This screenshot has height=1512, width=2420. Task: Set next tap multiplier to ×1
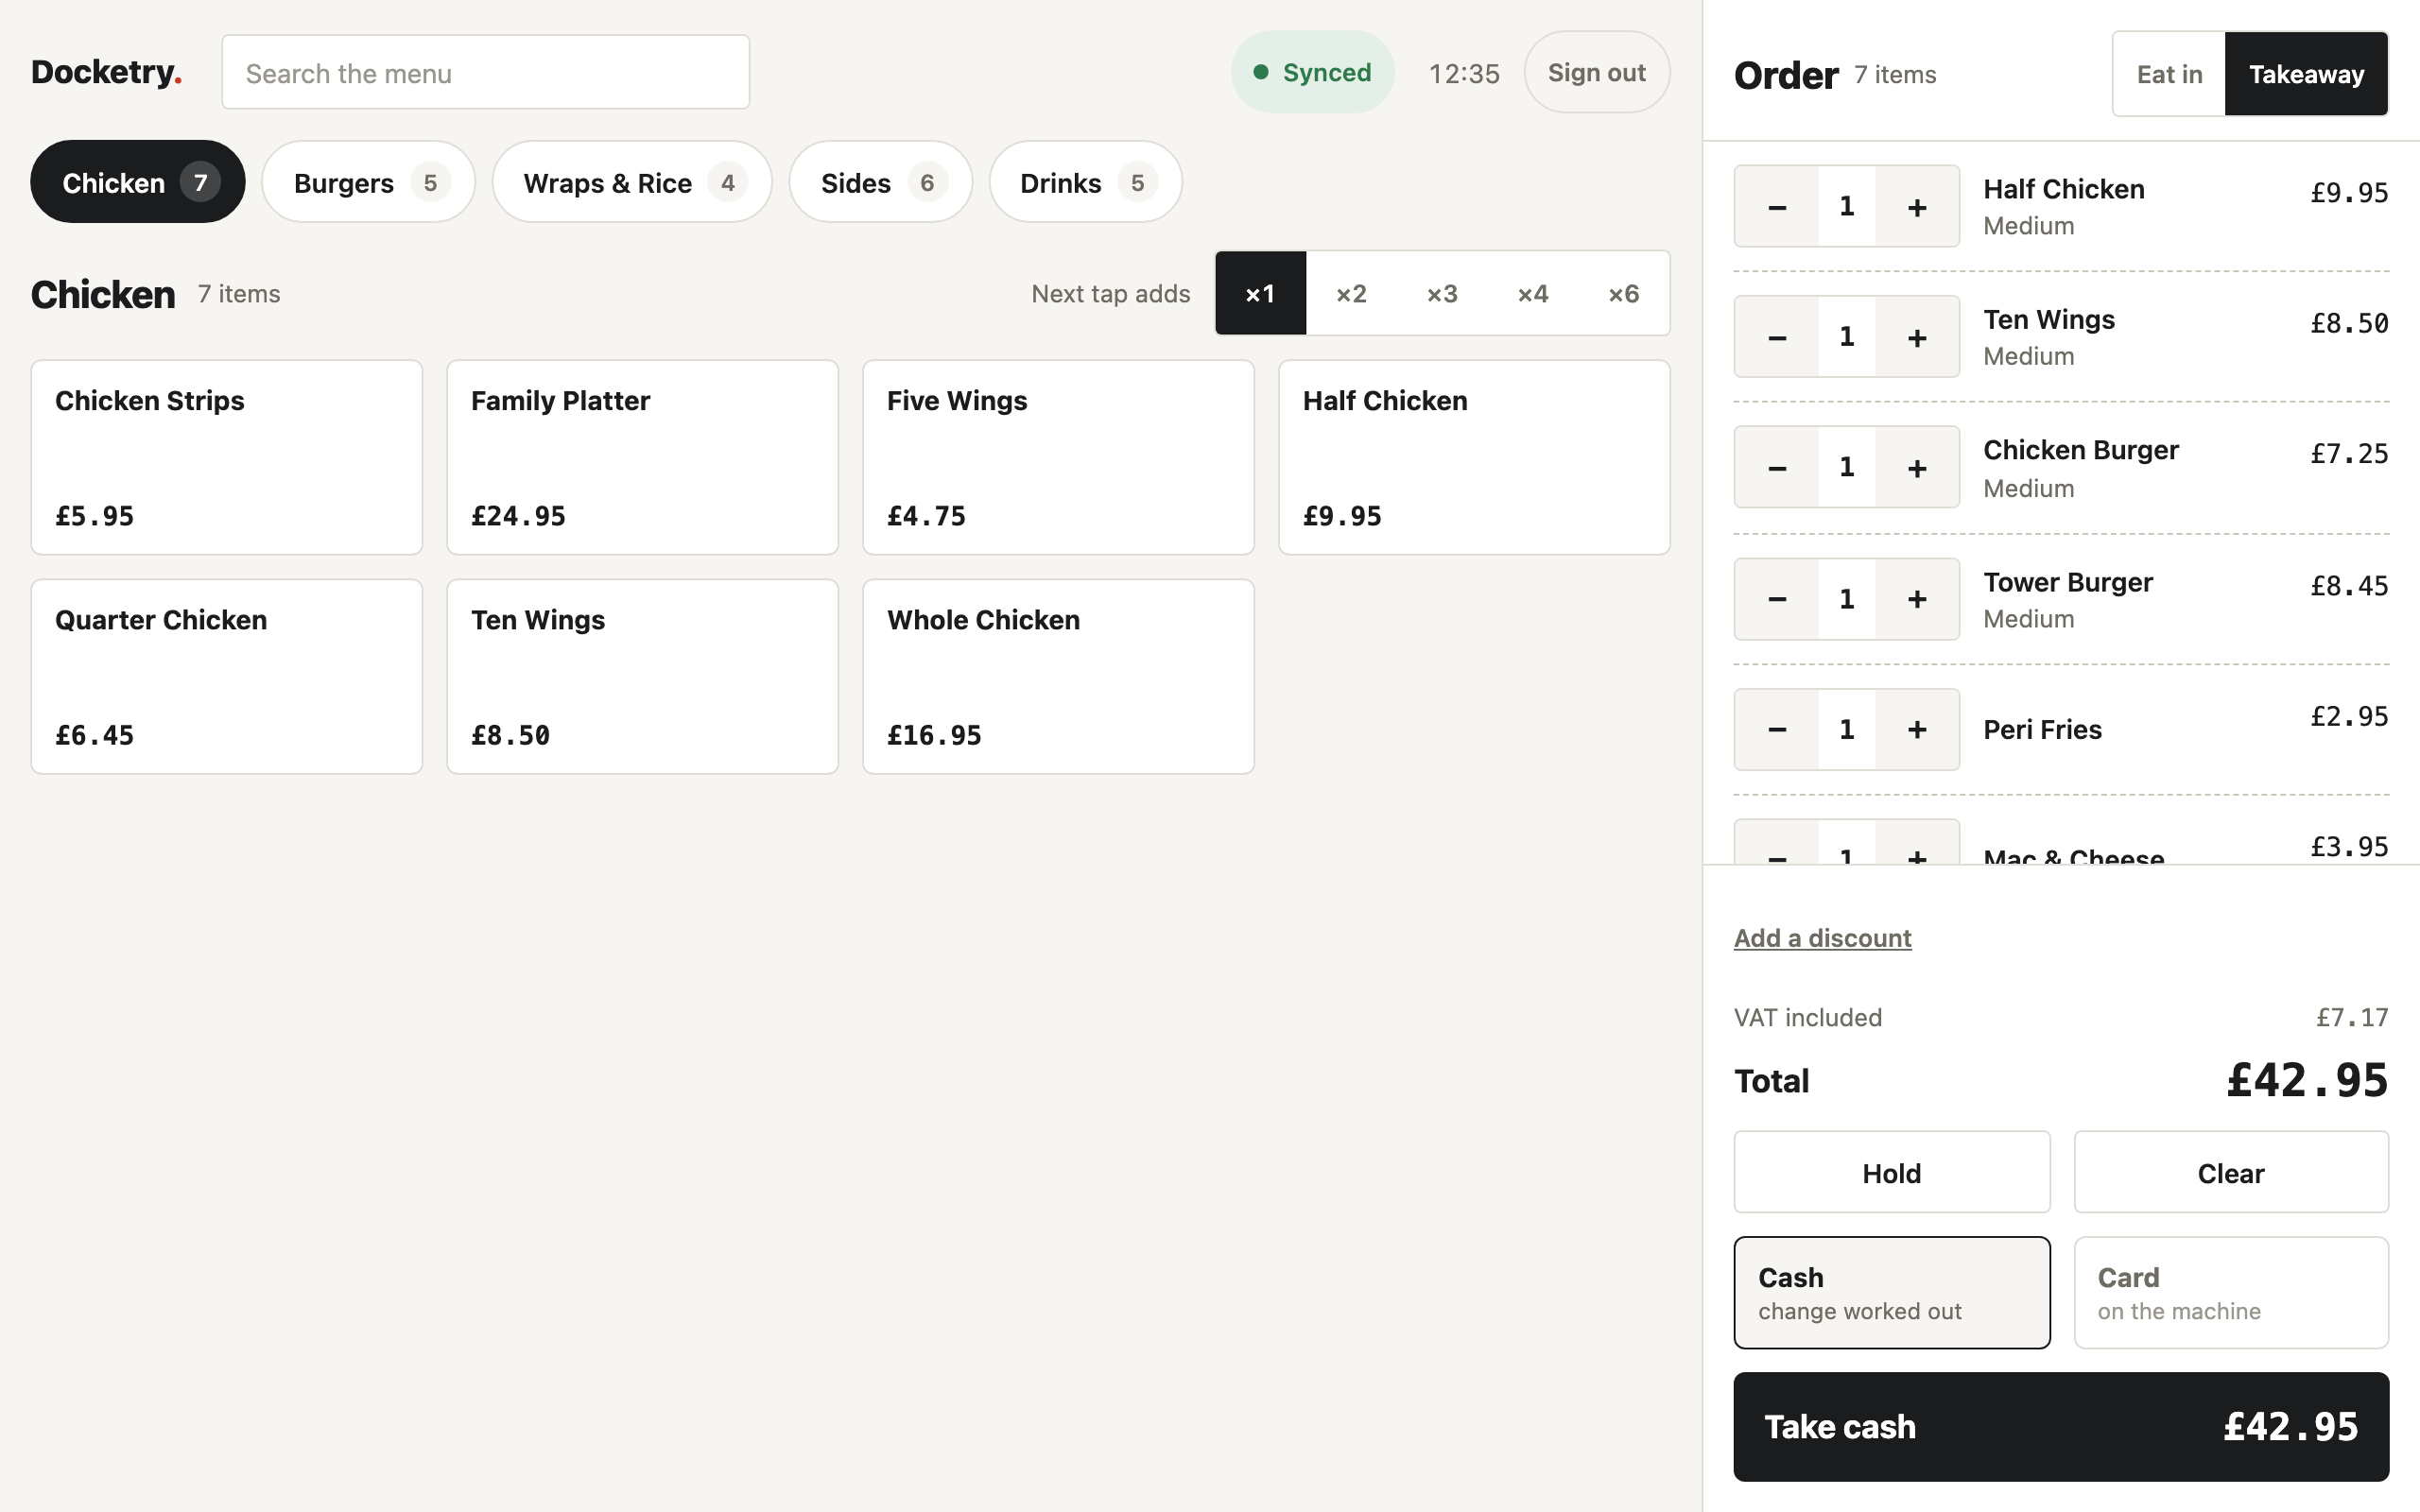coord(1260,293)
